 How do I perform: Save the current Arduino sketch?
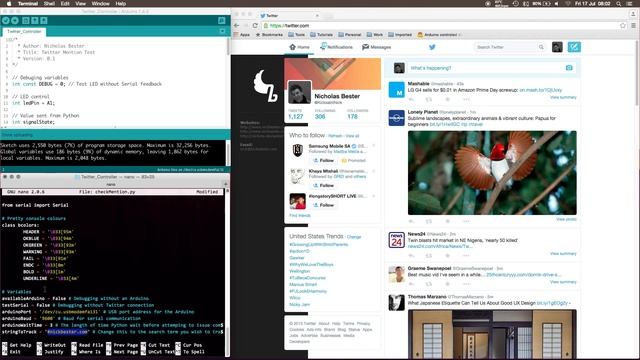44,20
